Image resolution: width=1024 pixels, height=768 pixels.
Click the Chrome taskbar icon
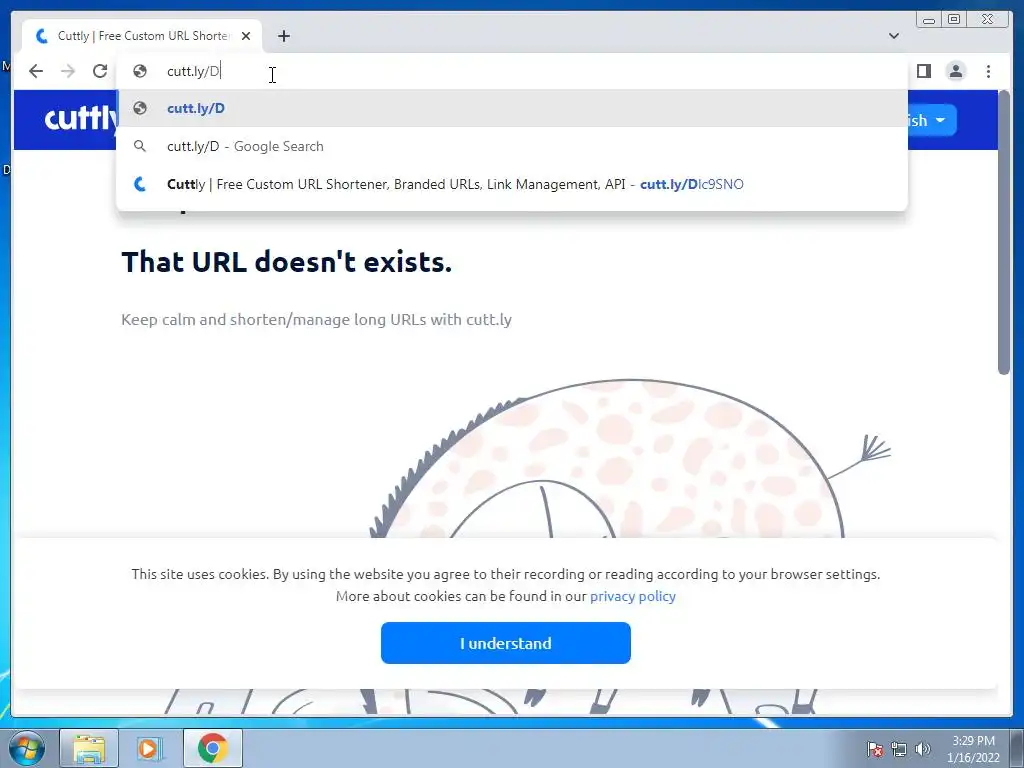[x=212, y=748]
